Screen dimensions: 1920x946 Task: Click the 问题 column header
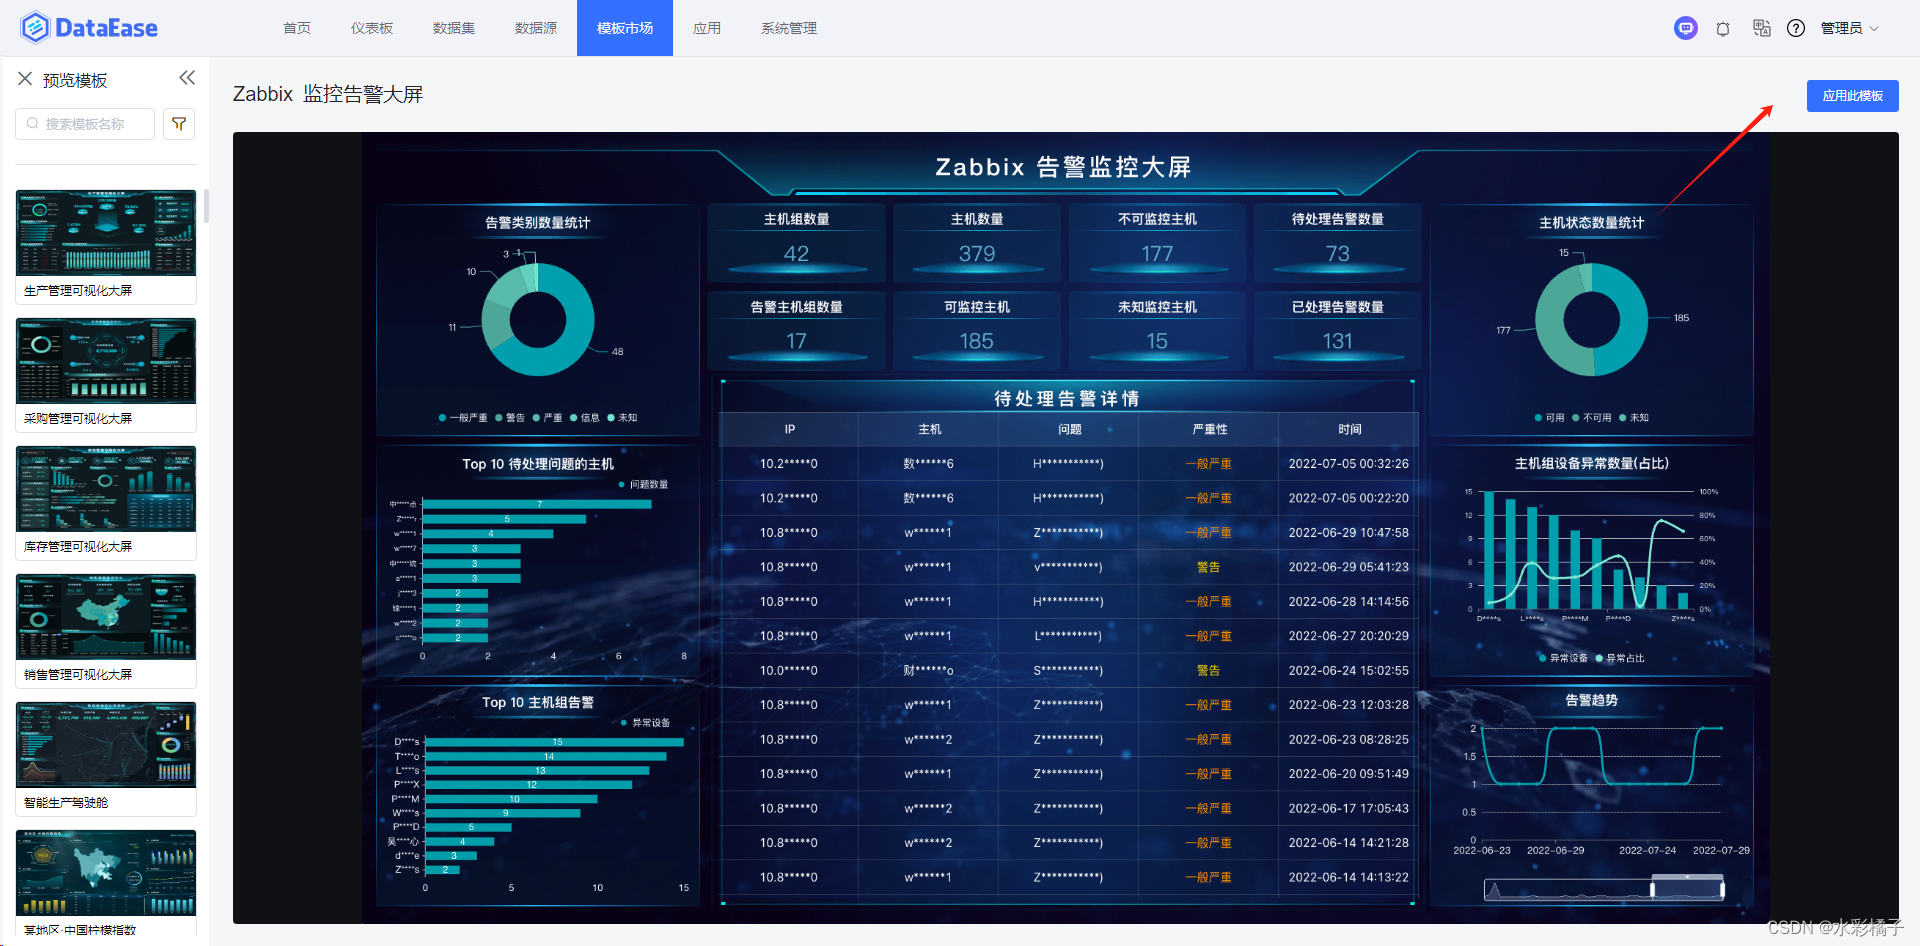point(1070,429)
